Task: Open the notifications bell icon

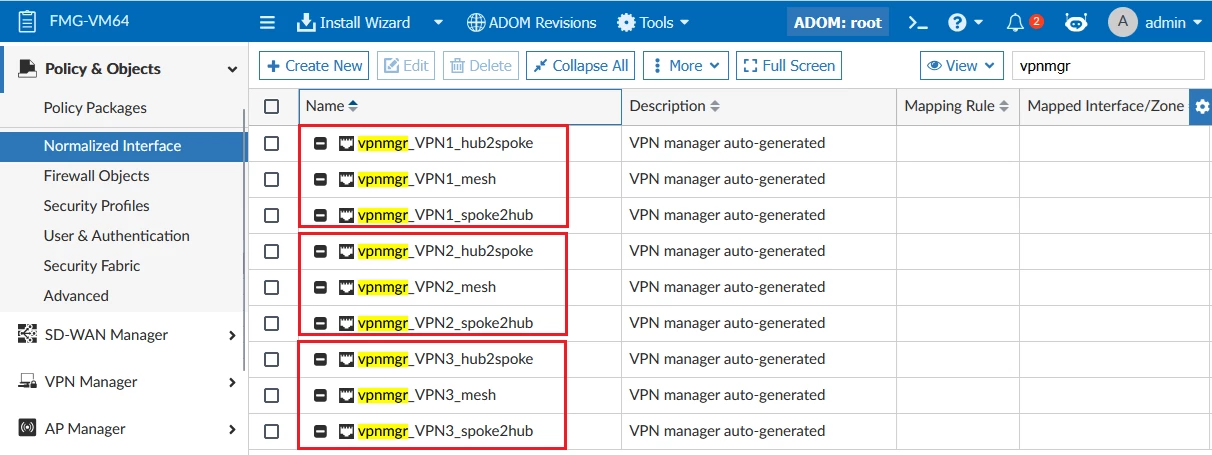Action: tap(1015, 22)
